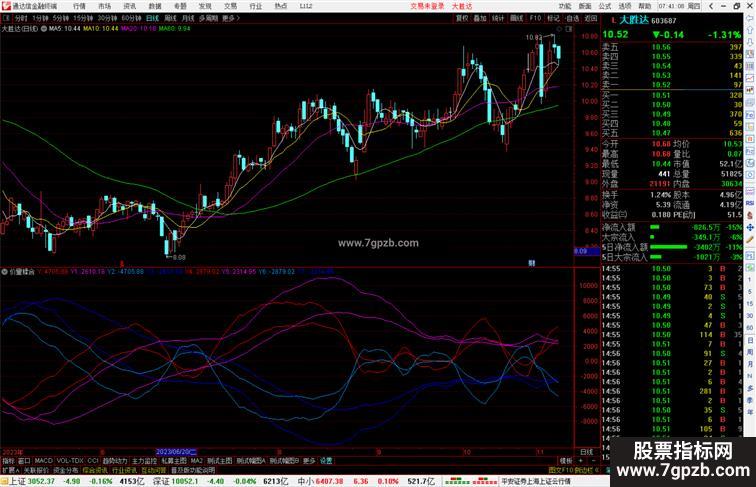The image size is (756, 487).
Task: Switch chart to 30分钟 period
Action: (107, 18)
